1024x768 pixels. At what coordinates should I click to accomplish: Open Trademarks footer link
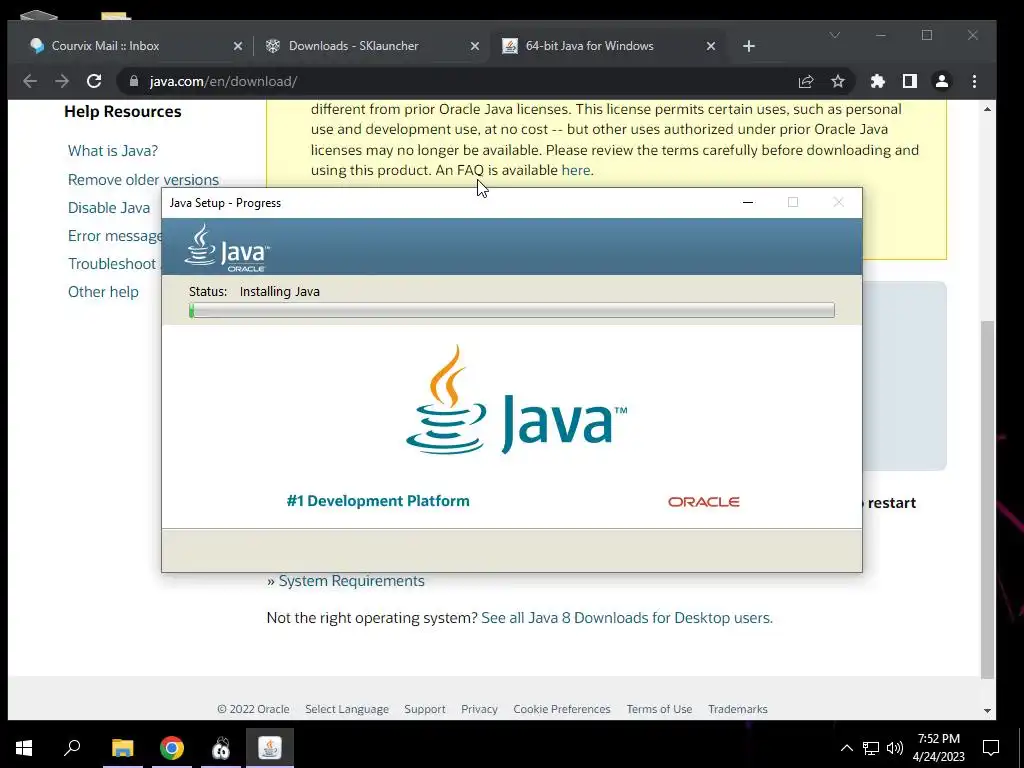point(737,709)
